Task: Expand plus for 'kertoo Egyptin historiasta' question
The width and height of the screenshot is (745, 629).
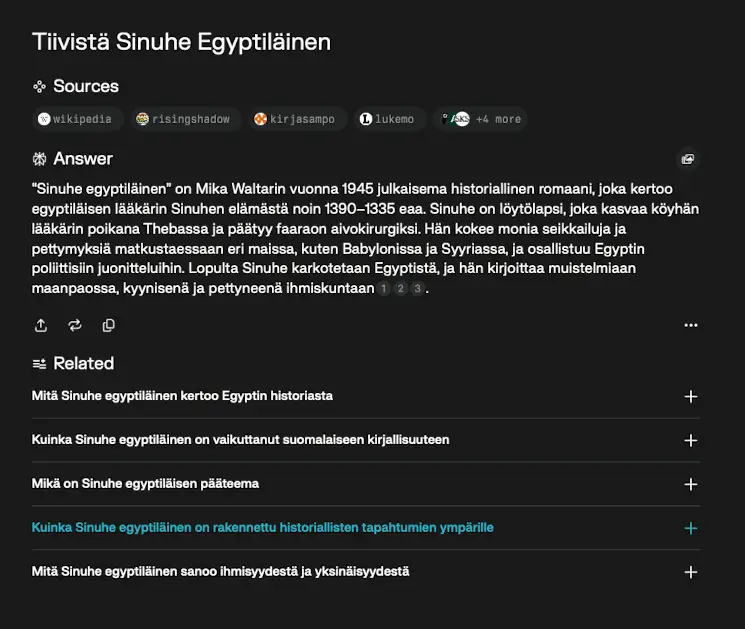Action: (x=691, y=397)
